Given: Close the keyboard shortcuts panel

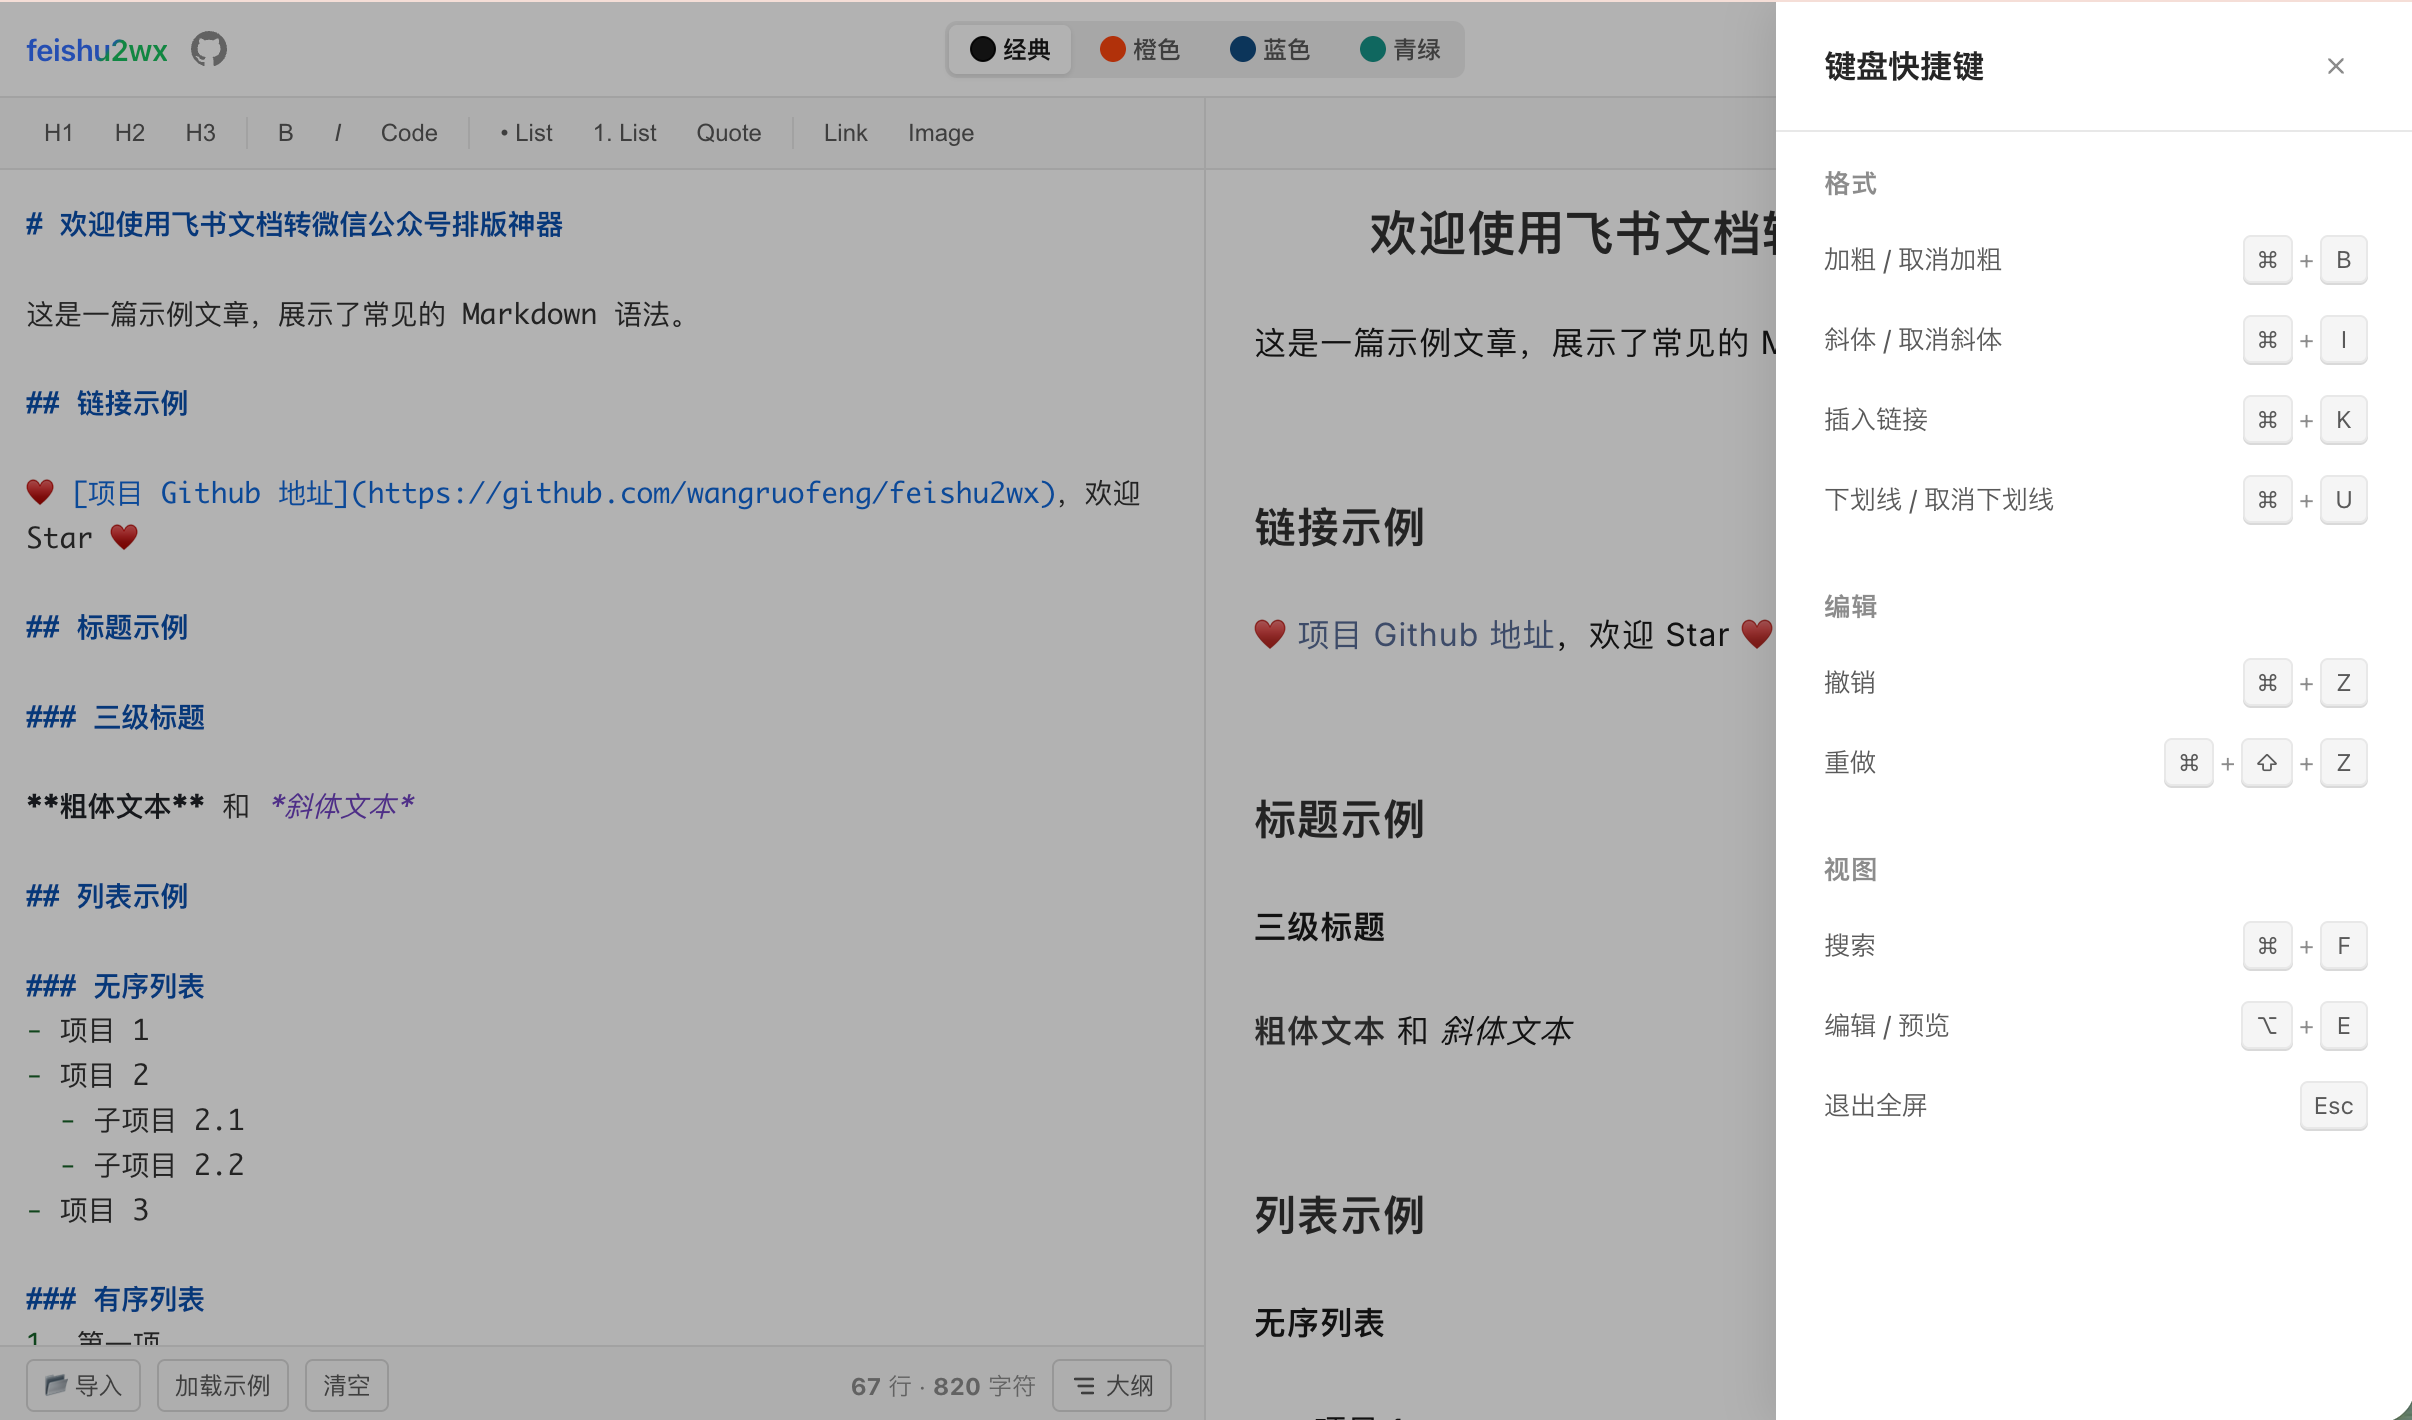Looking at the screenshot, I should [x=2336, y=66].
